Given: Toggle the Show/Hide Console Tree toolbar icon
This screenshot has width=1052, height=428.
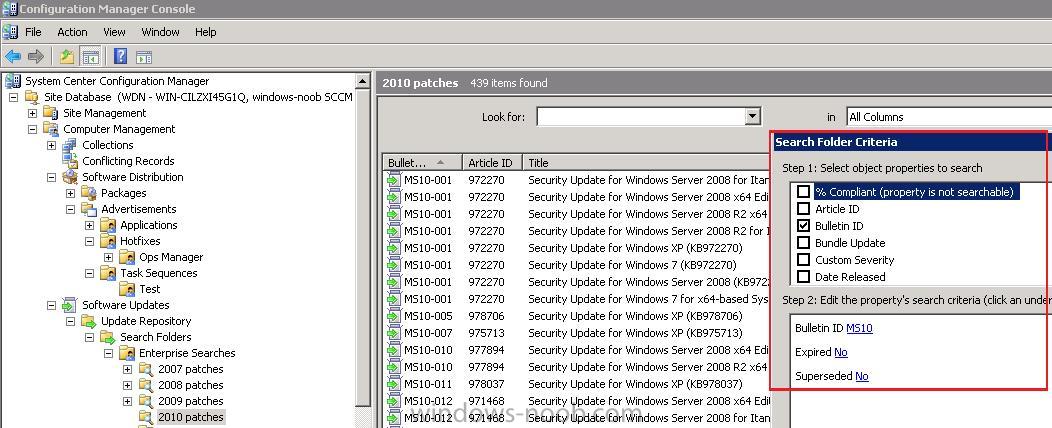Looking at the screenshot, I should [90, 56].
